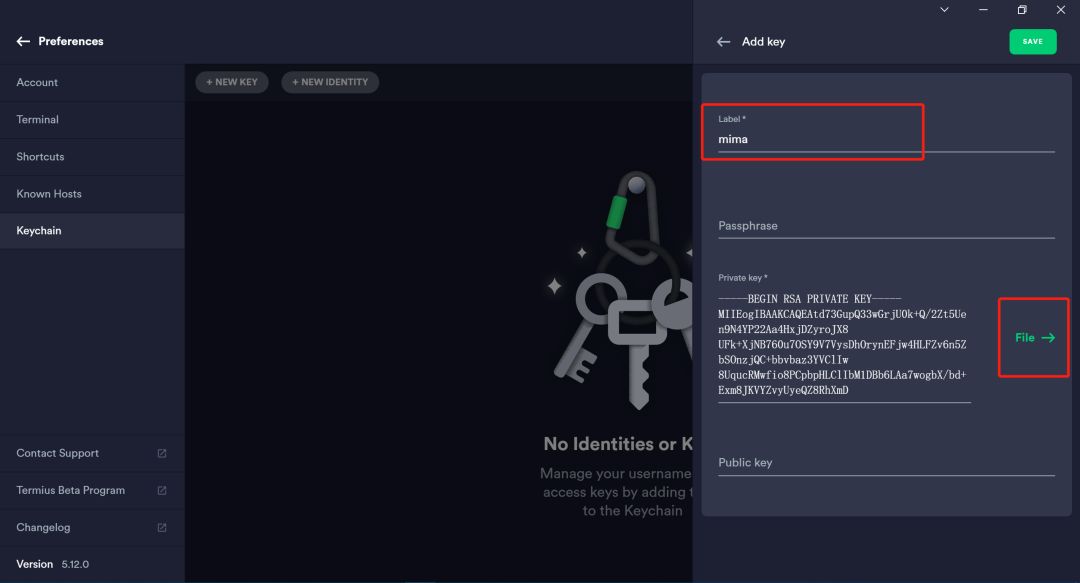Click the external link icon beside Changelog

162,528
